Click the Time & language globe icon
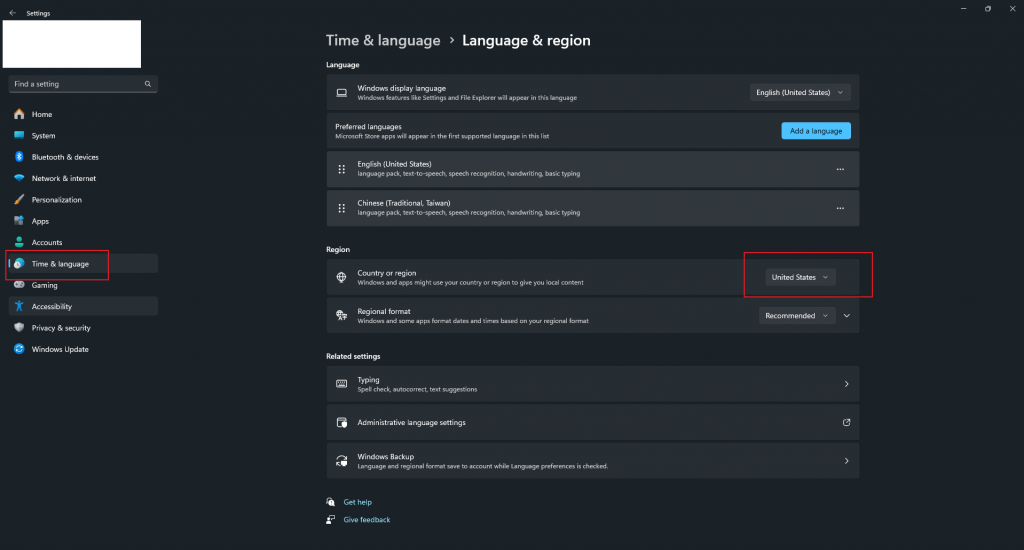 [x=19, y=263]
